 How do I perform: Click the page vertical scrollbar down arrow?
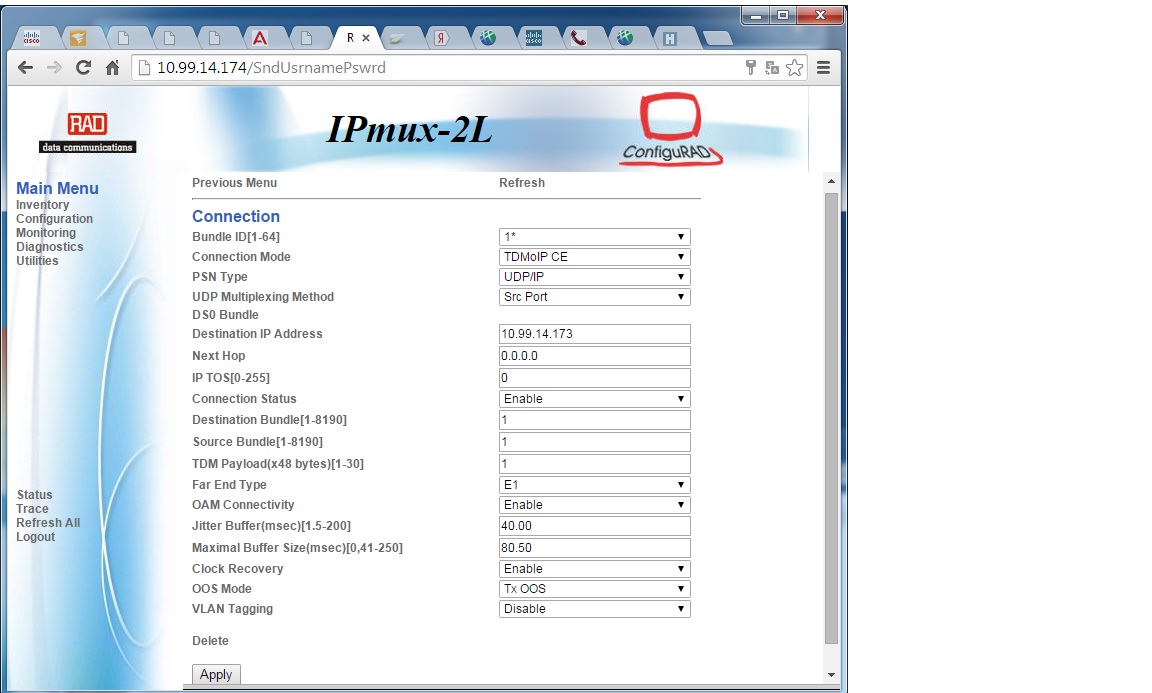(831, 675)
